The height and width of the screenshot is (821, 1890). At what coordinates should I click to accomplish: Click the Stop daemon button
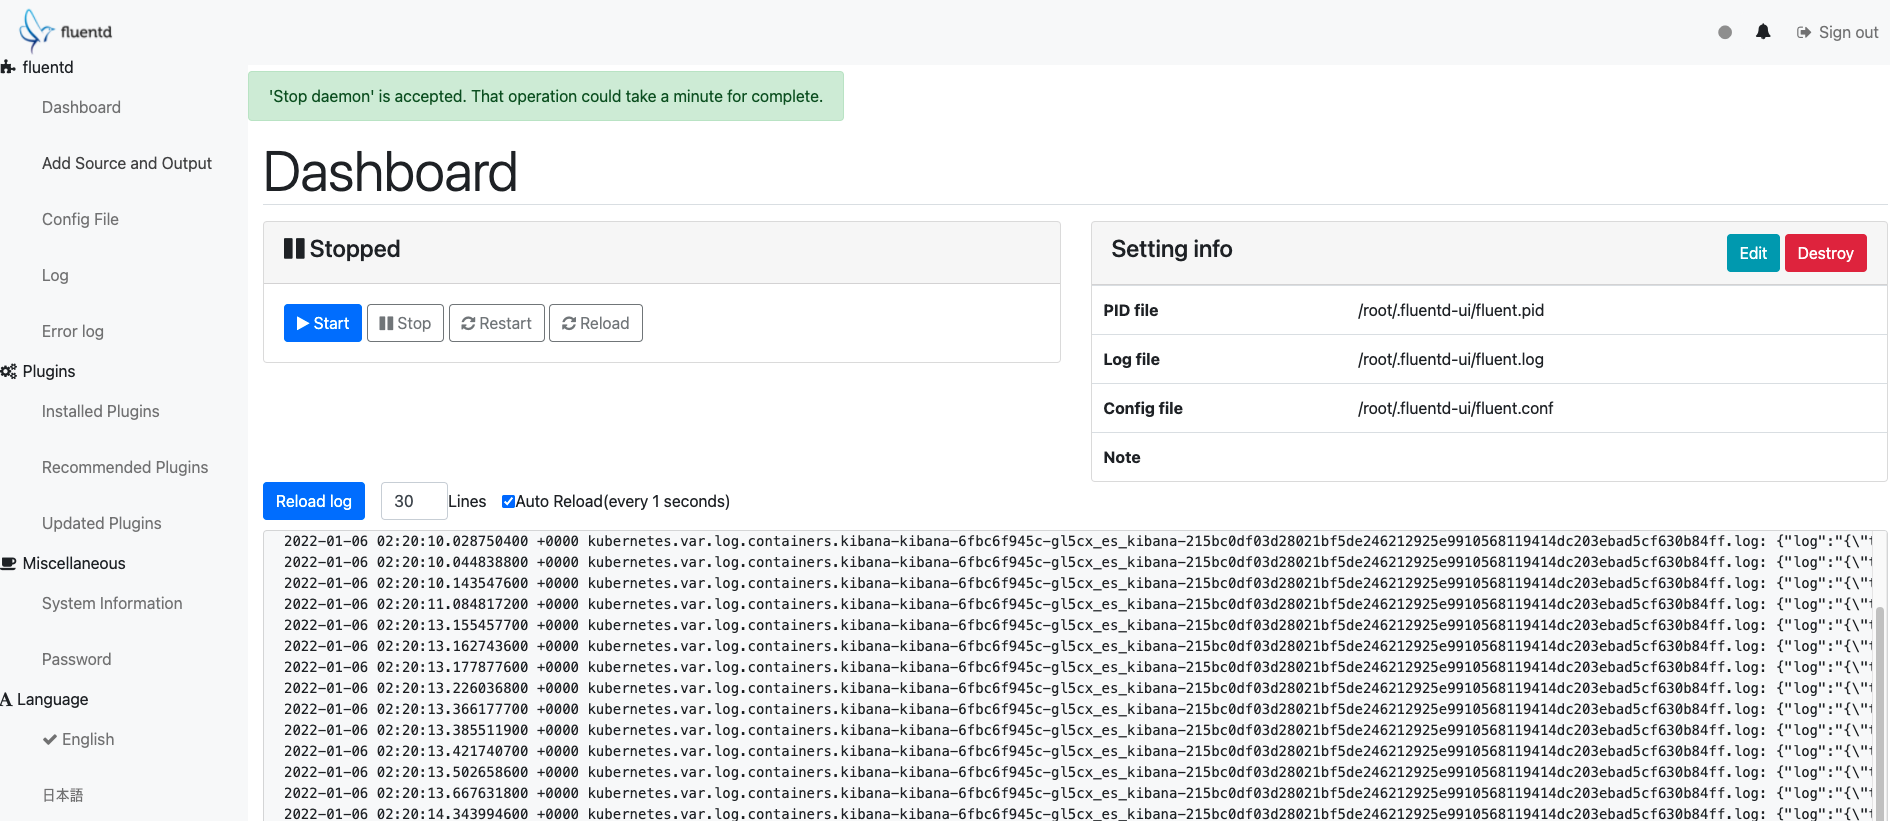(x=405, y=323)
